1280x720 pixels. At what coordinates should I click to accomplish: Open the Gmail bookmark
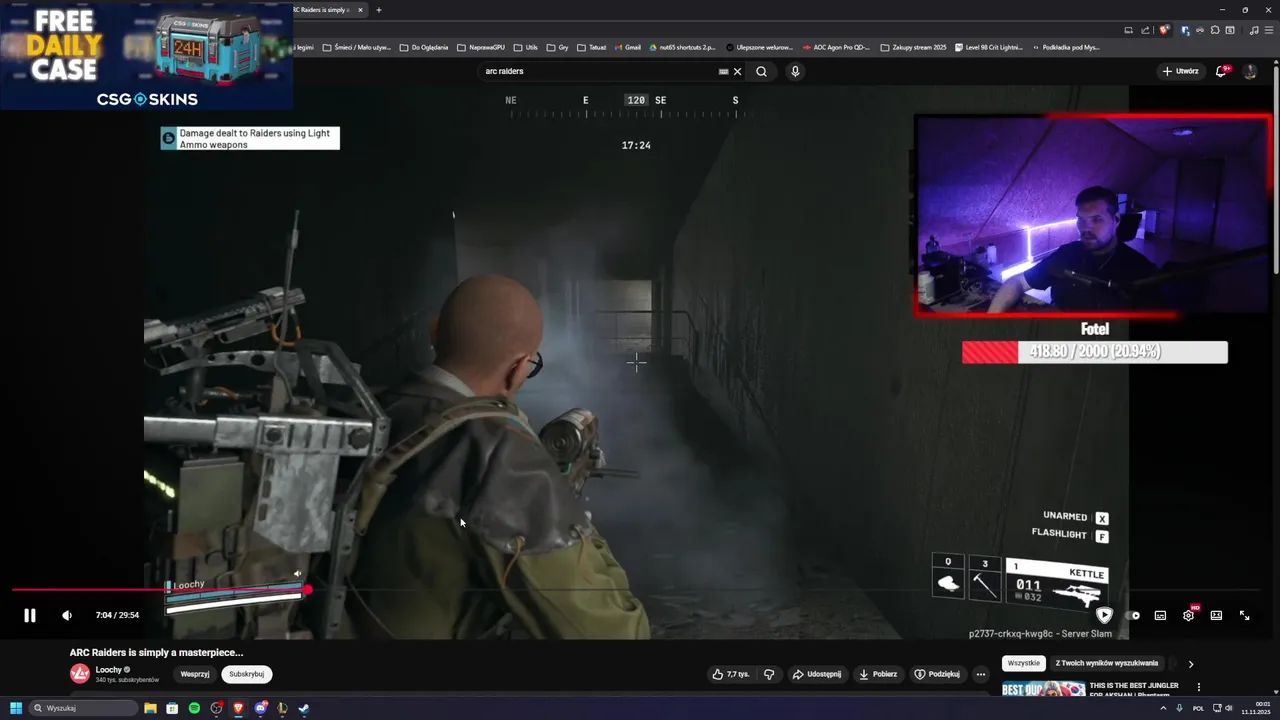pyautogui.click(x=628, y=47)
